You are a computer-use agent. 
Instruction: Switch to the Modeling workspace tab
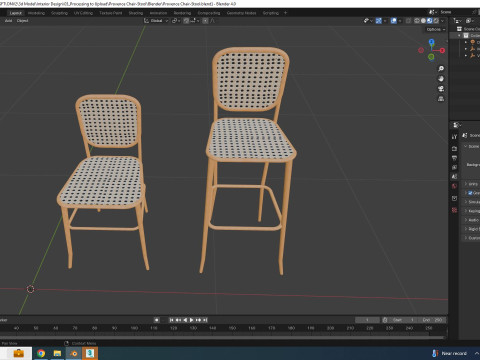tap(36, 13)
